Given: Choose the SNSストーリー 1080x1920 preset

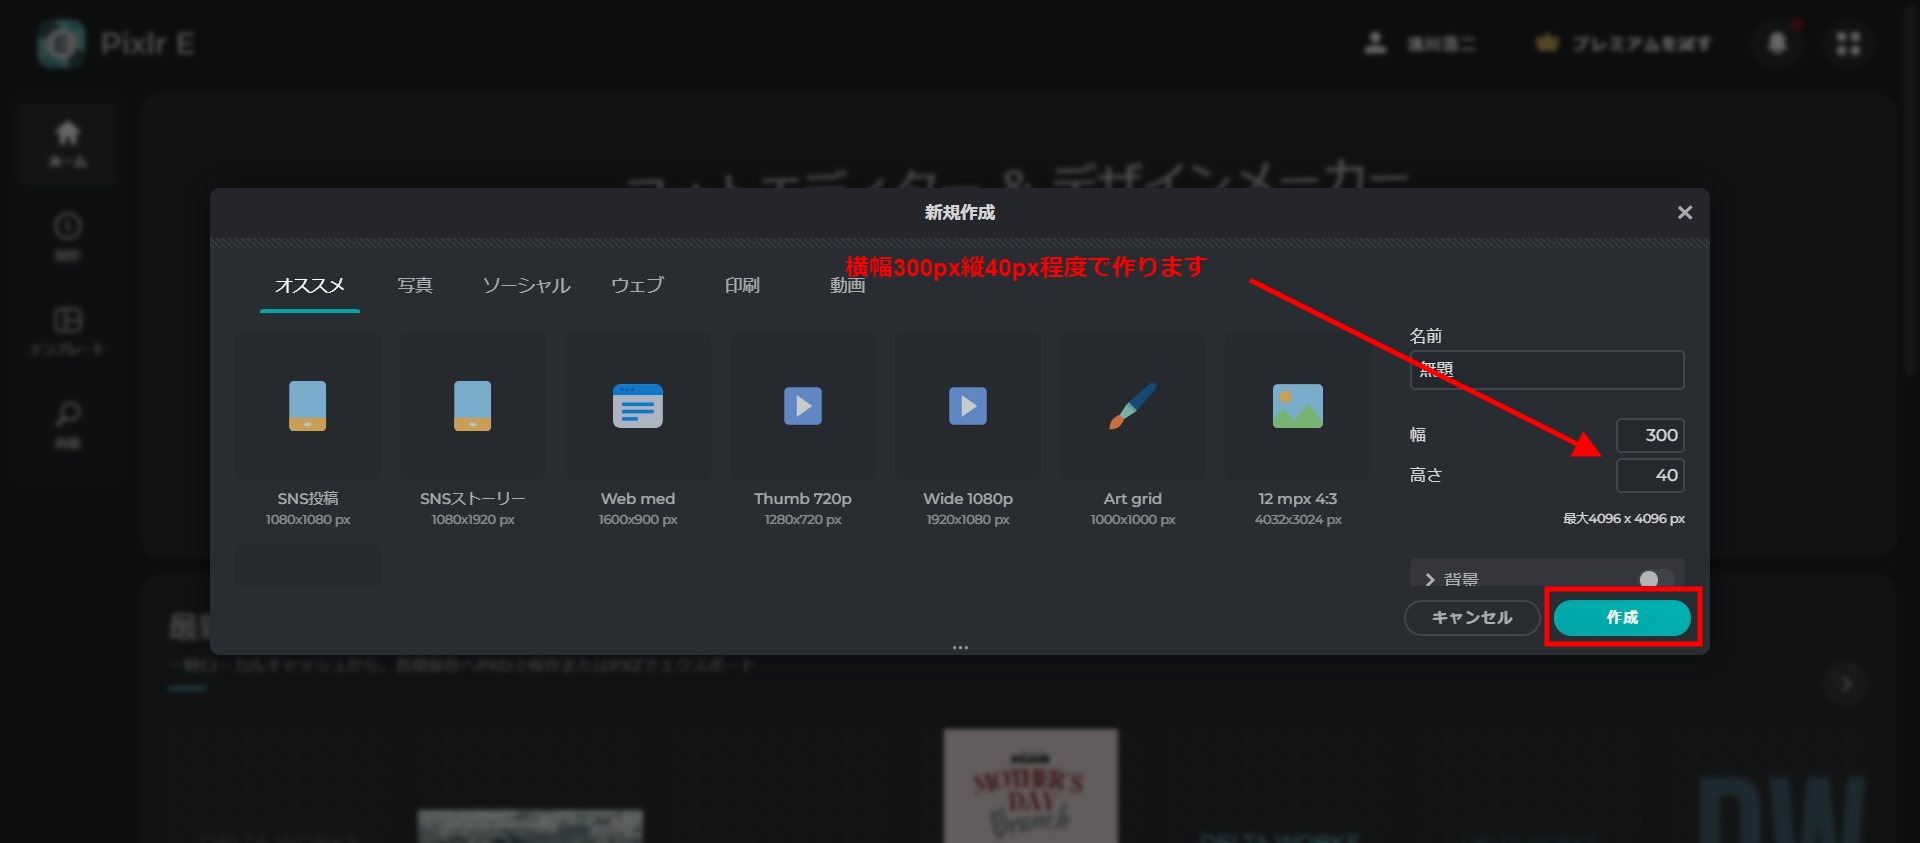Looking at the screenshot, I should tap(472, 406).
